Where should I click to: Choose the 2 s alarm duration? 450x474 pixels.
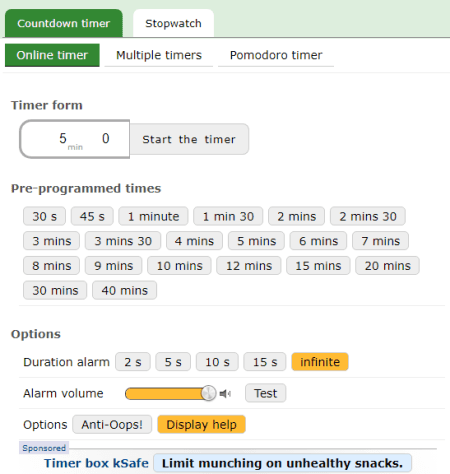tap(133, 362)
